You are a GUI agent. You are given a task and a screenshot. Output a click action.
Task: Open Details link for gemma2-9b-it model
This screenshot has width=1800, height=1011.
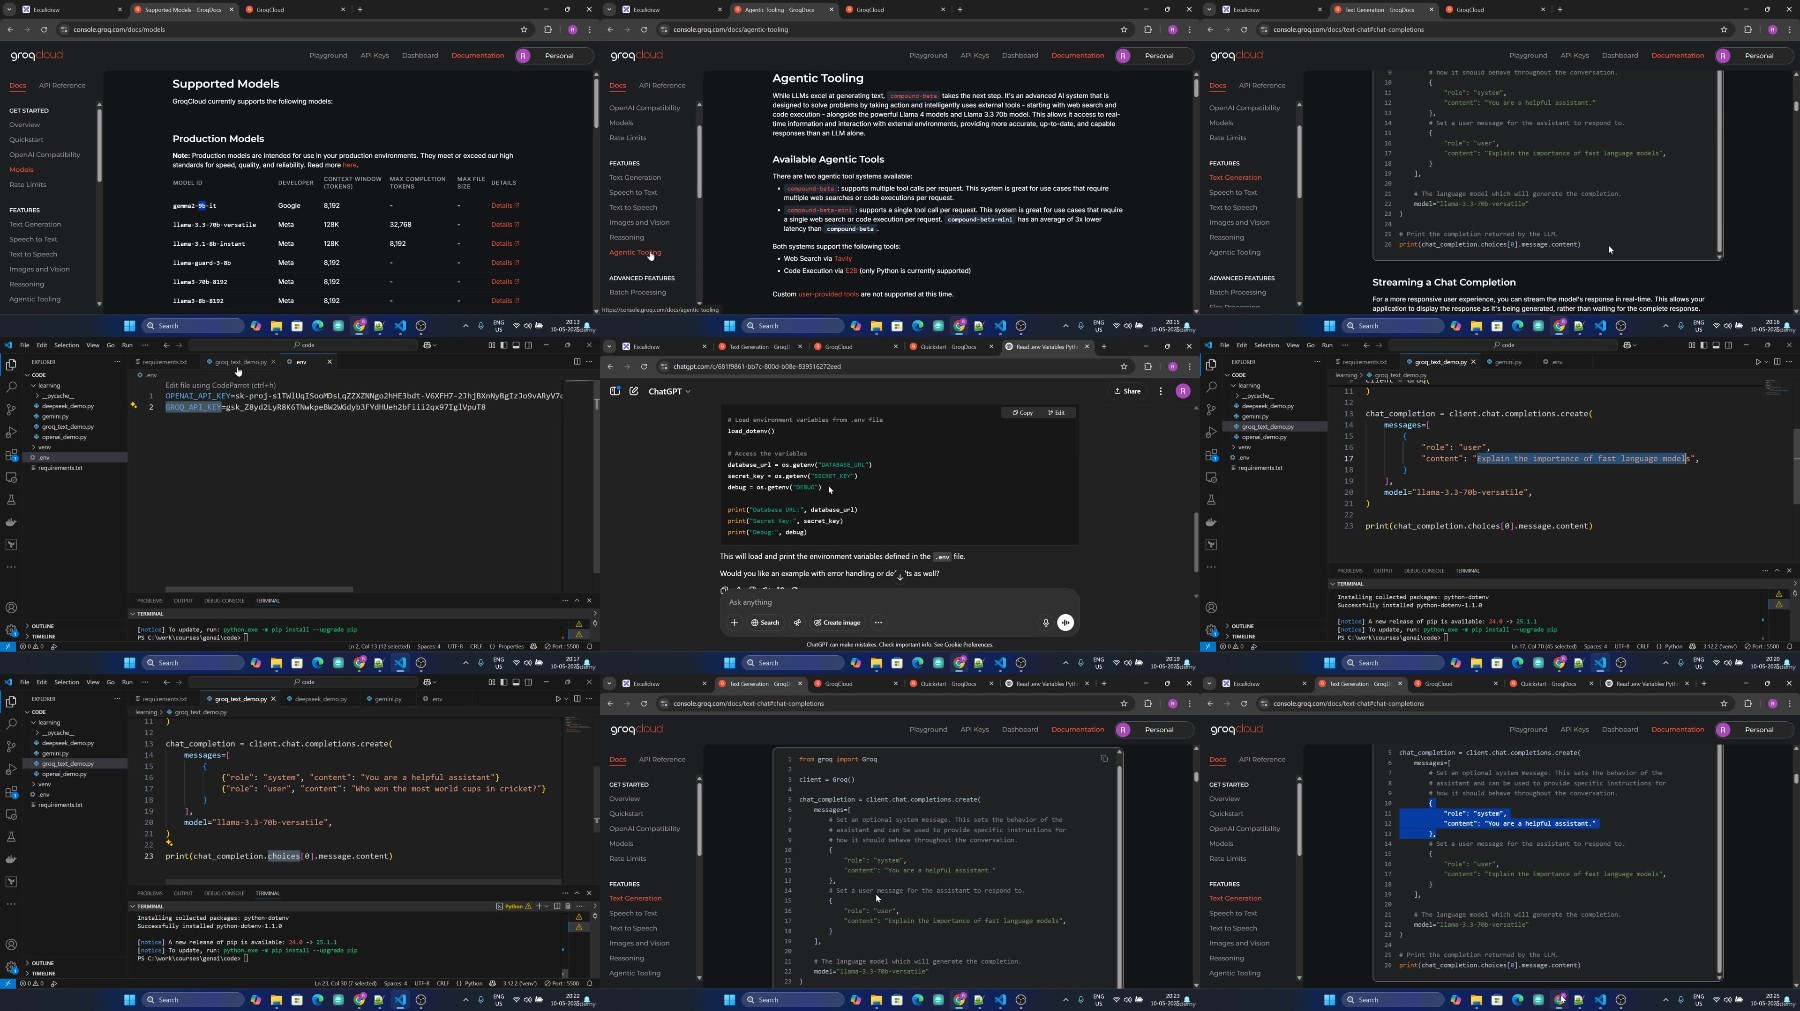tap(505, 205)
